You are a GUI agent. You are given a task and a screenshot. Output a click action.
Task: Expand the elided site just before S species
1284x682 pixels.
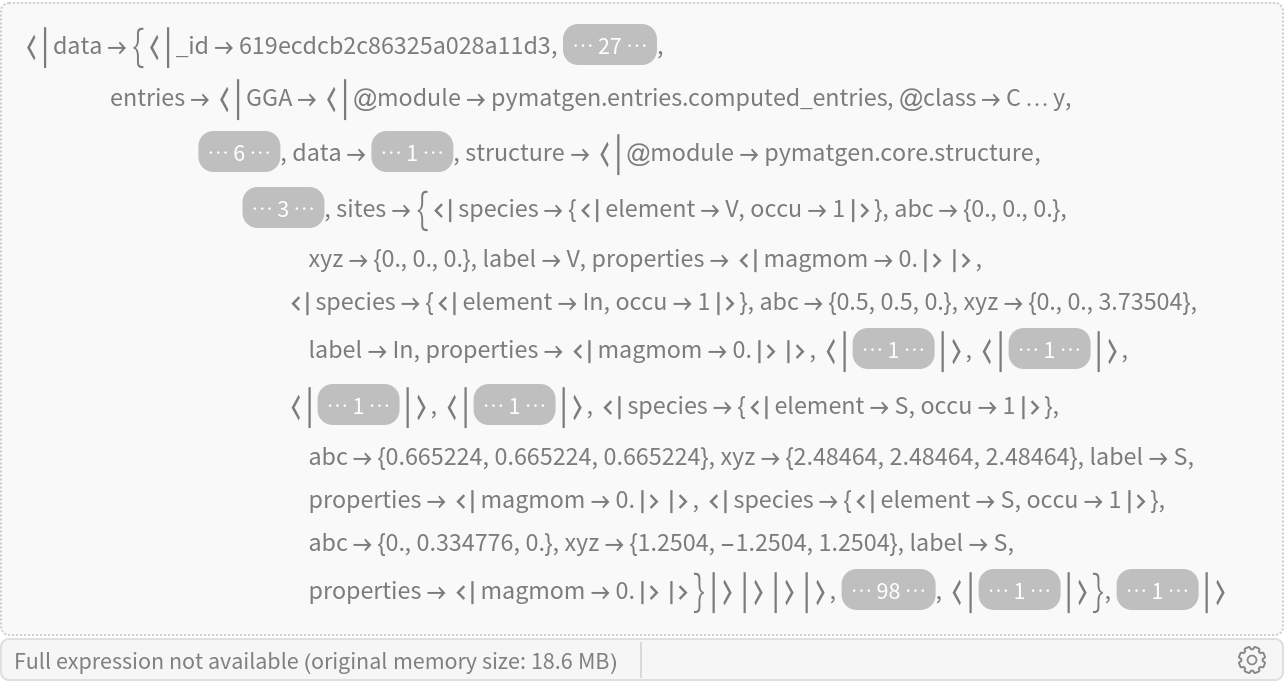[x=514, y=406]
